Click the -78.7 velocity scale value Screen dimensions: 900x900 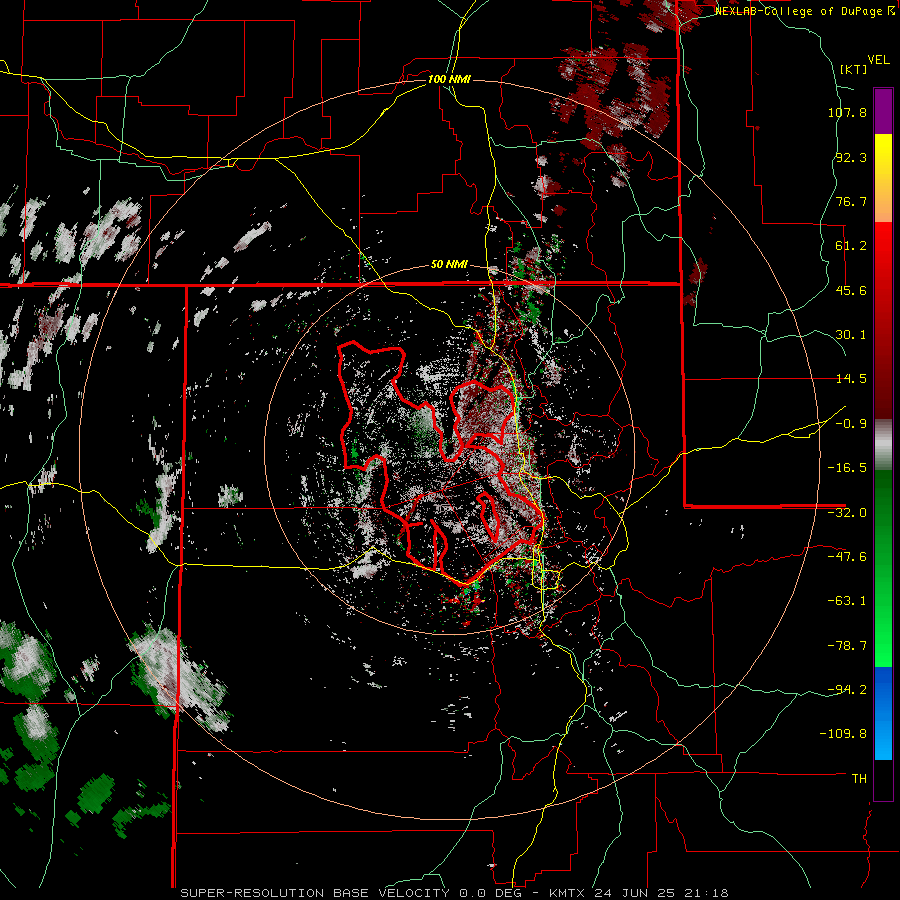(x=847, y=646)
